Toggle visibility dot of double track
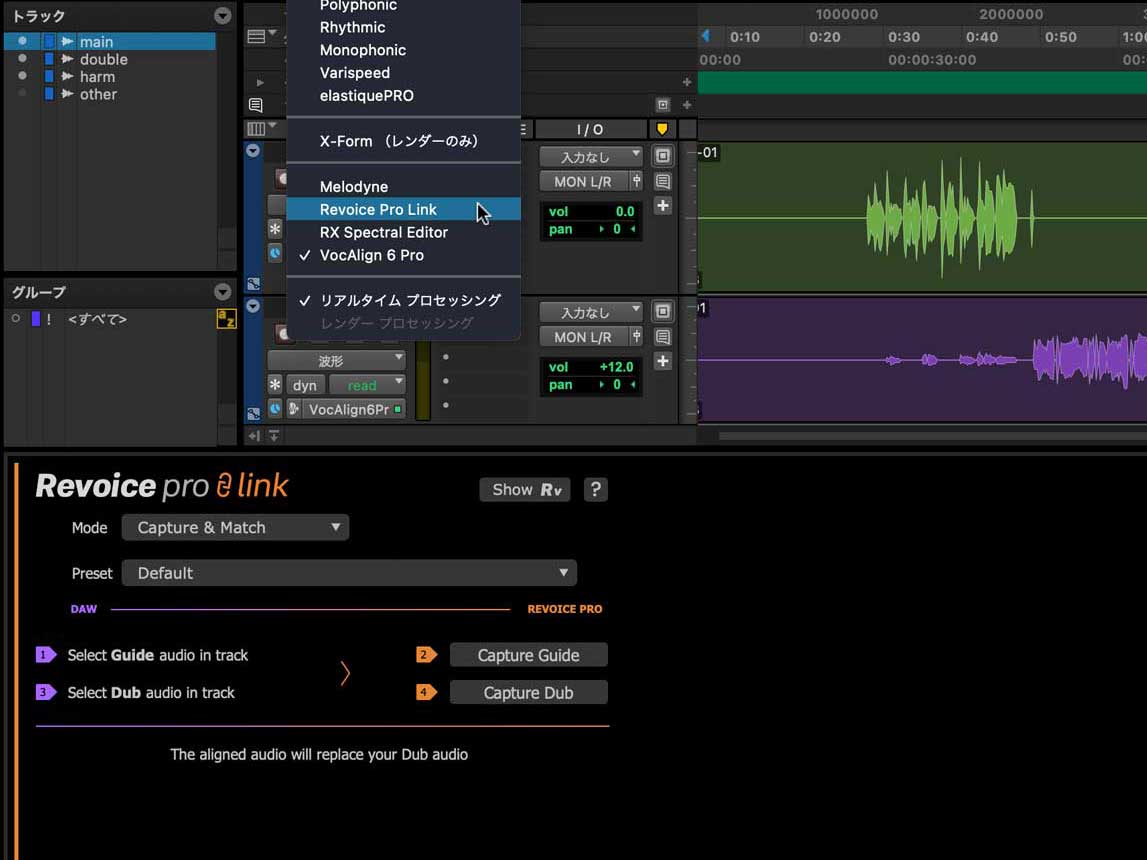 point(23,59)
